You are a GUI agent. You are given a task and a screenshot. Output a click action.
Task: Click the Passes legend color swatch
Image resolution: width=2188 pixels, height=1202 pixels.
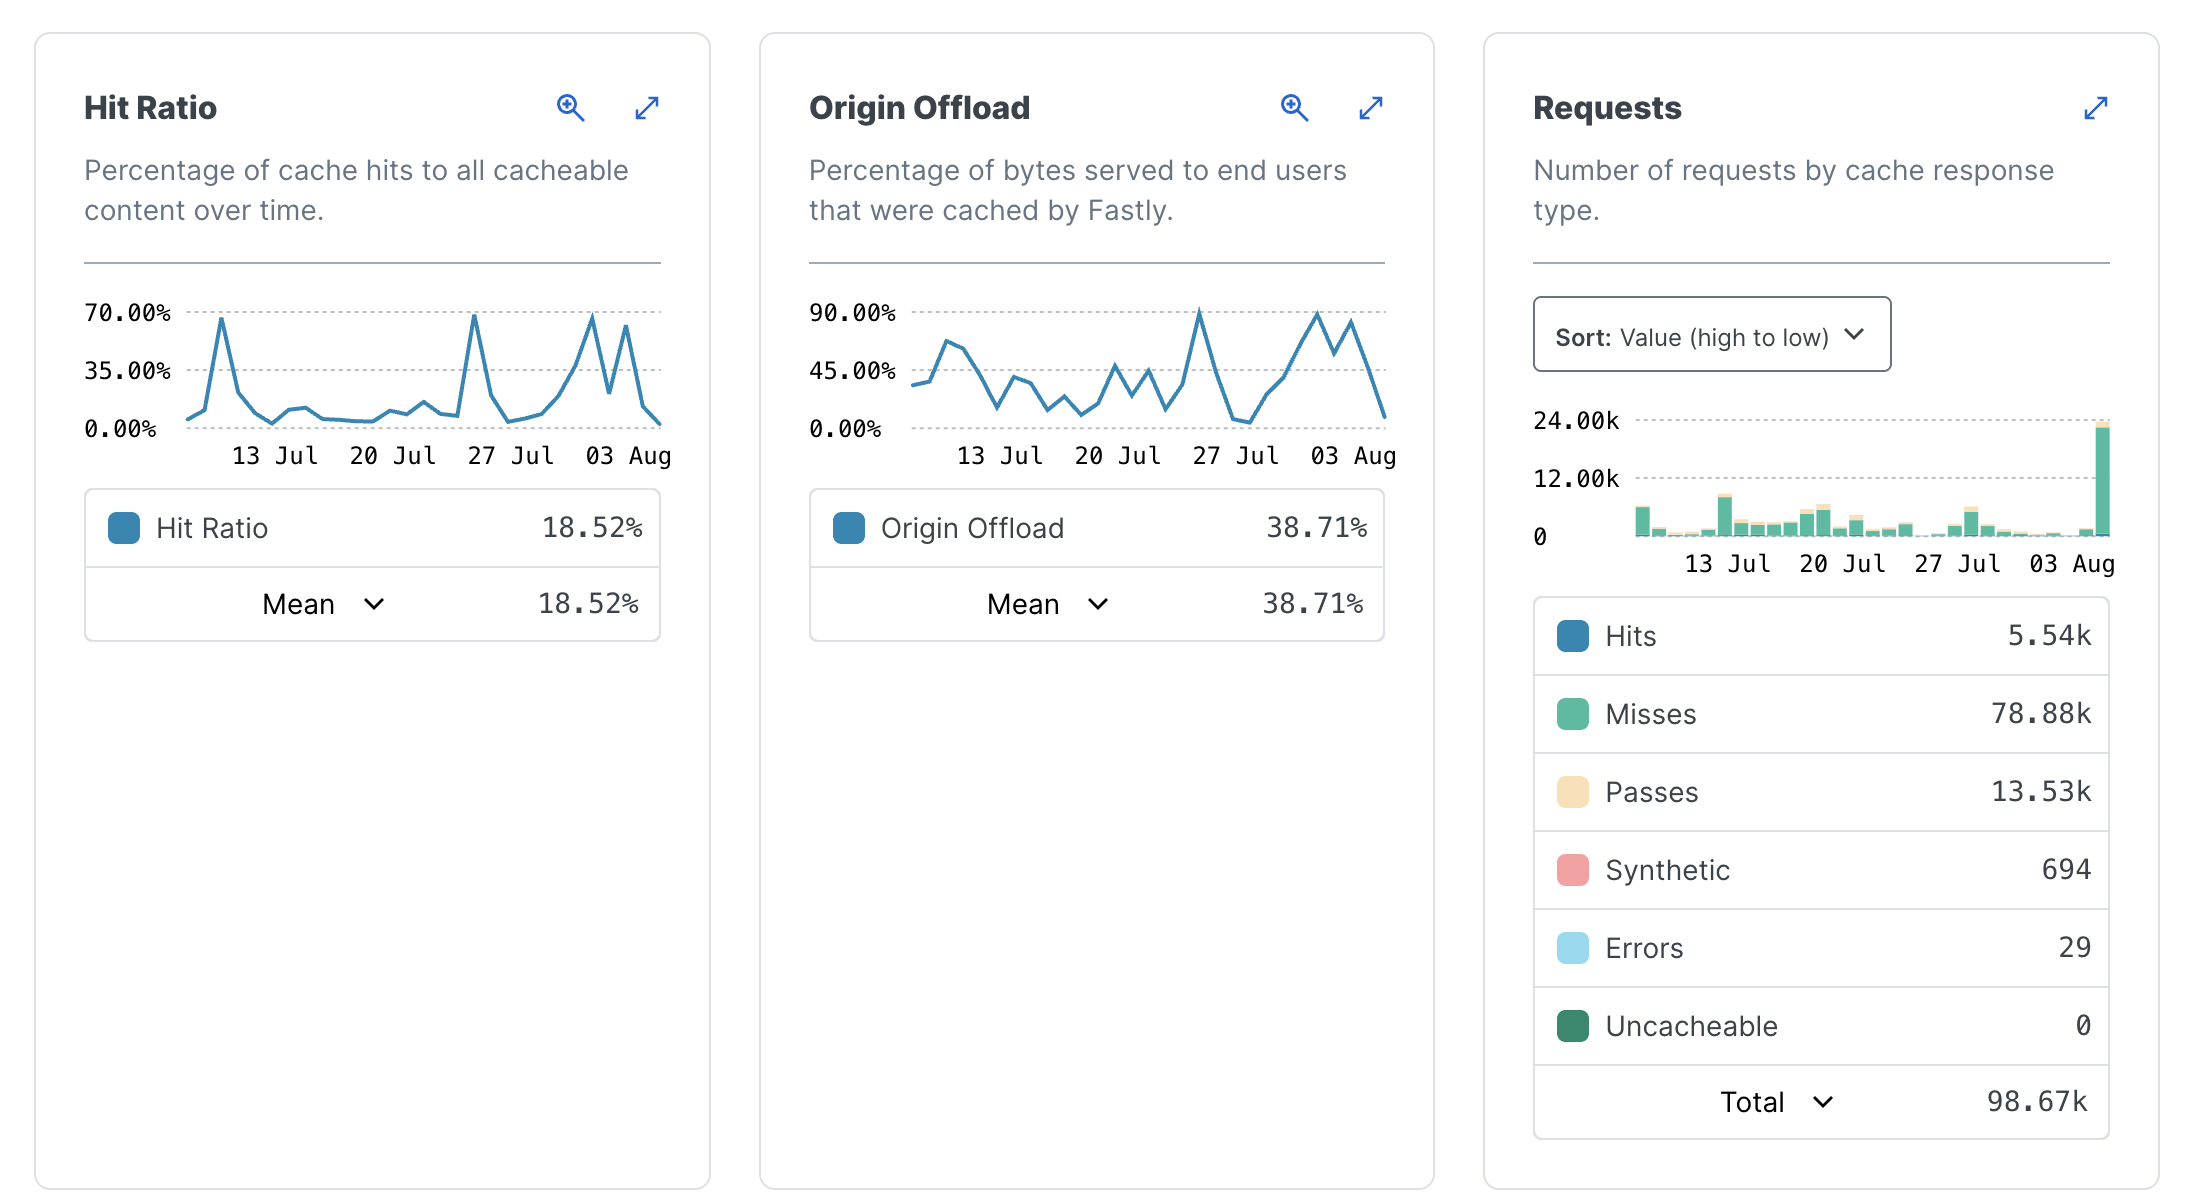tap(1573, 792)
